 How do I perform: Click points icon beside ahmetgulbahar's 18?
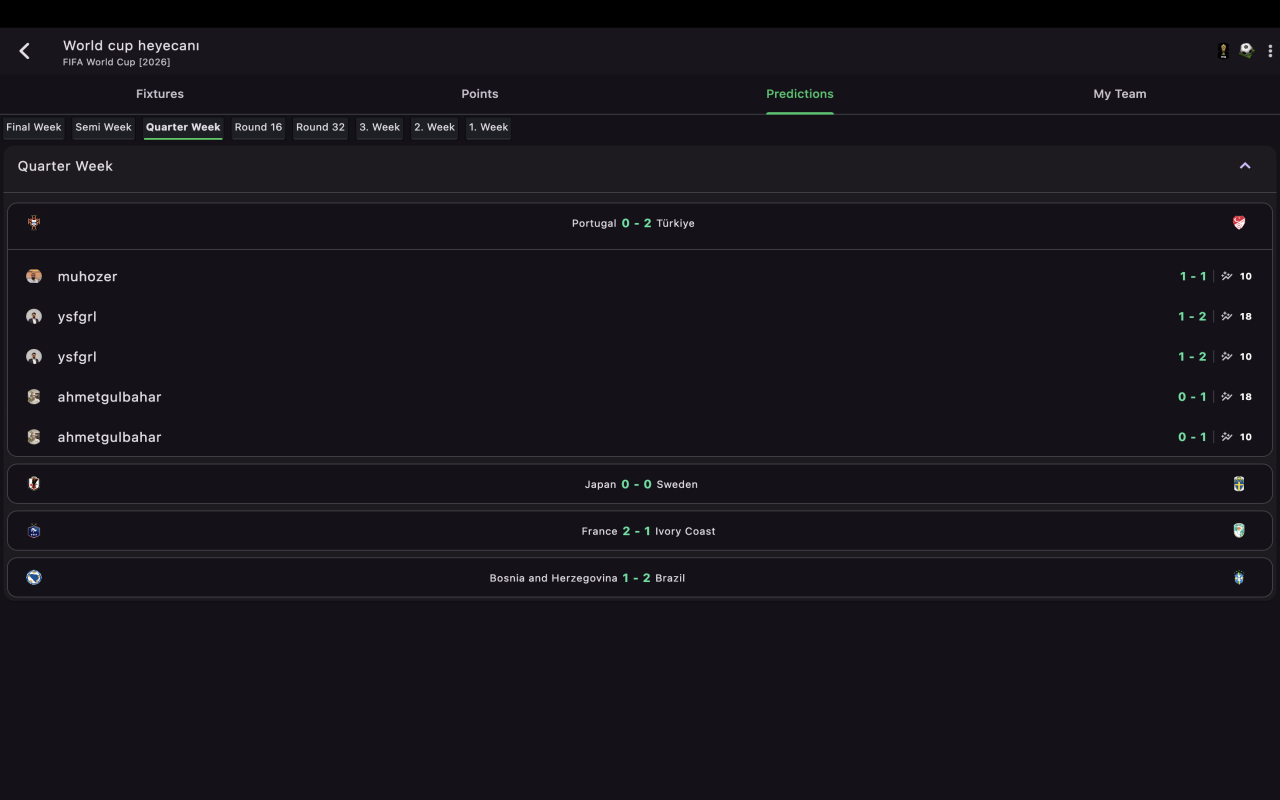1227,396
